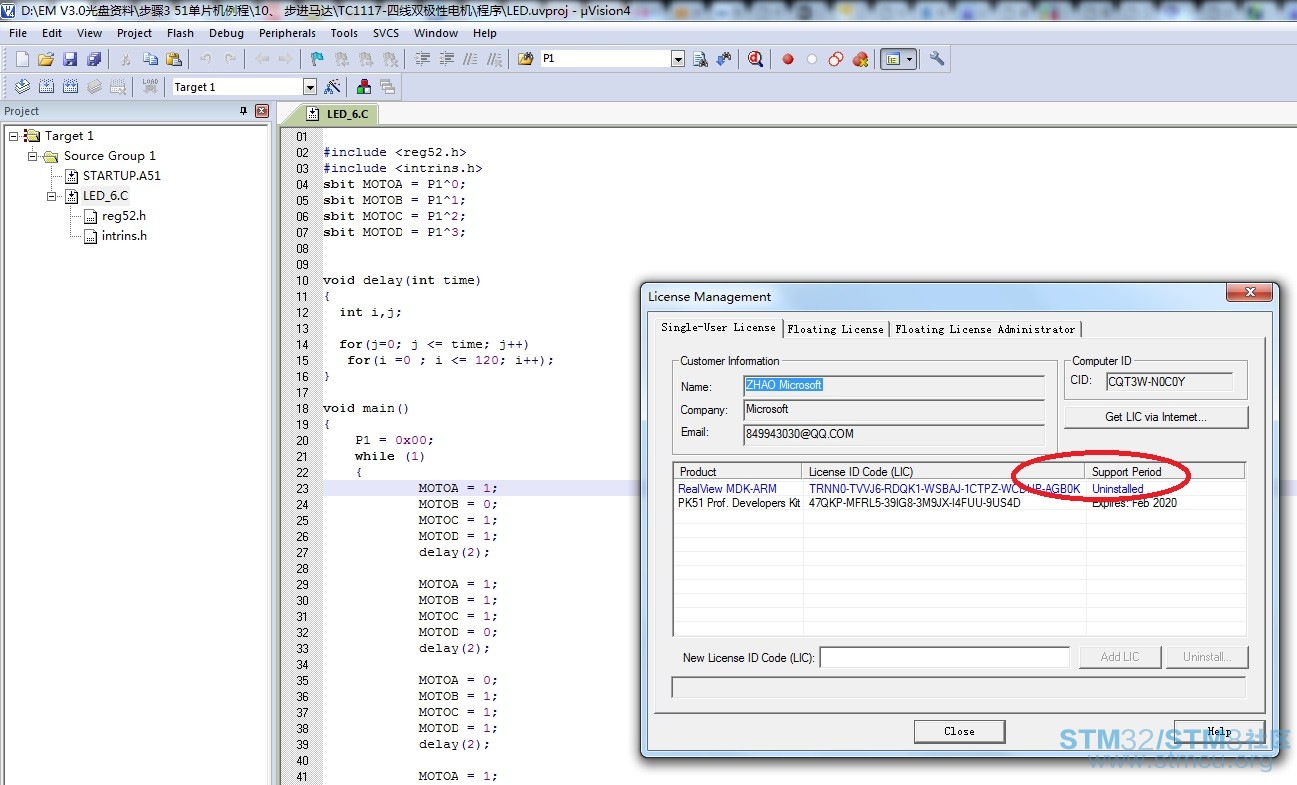Open the window layout icon dropdown arrow

909,59
